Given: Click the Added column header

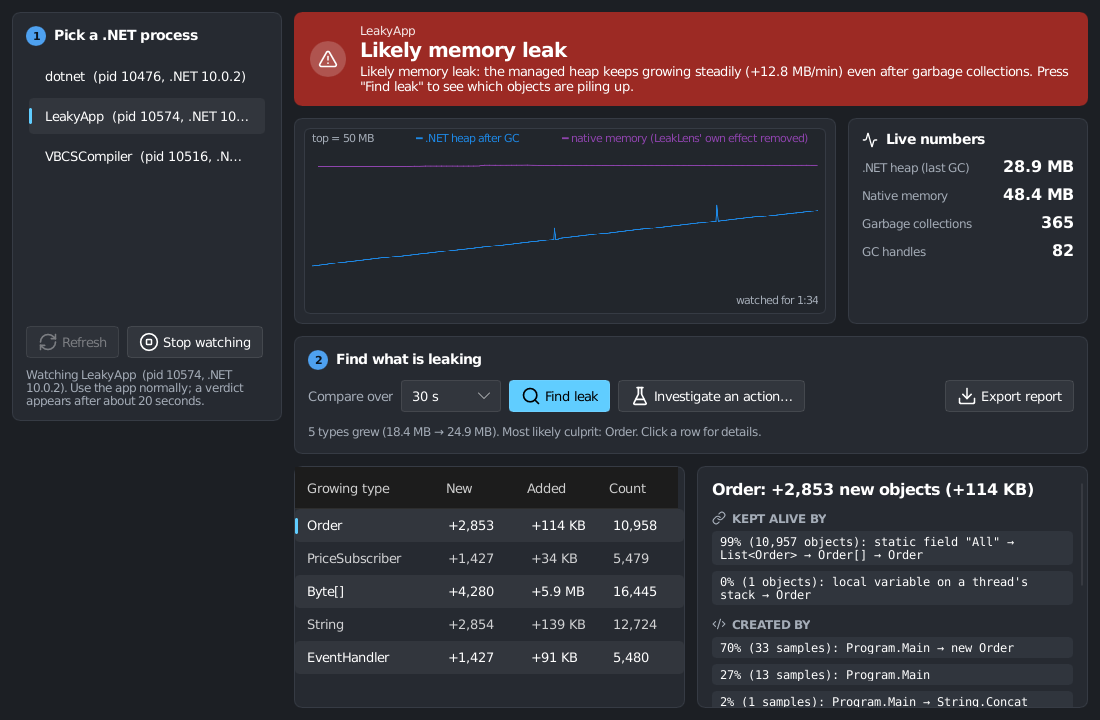Looking at the screenshot, I should (546, 488).
